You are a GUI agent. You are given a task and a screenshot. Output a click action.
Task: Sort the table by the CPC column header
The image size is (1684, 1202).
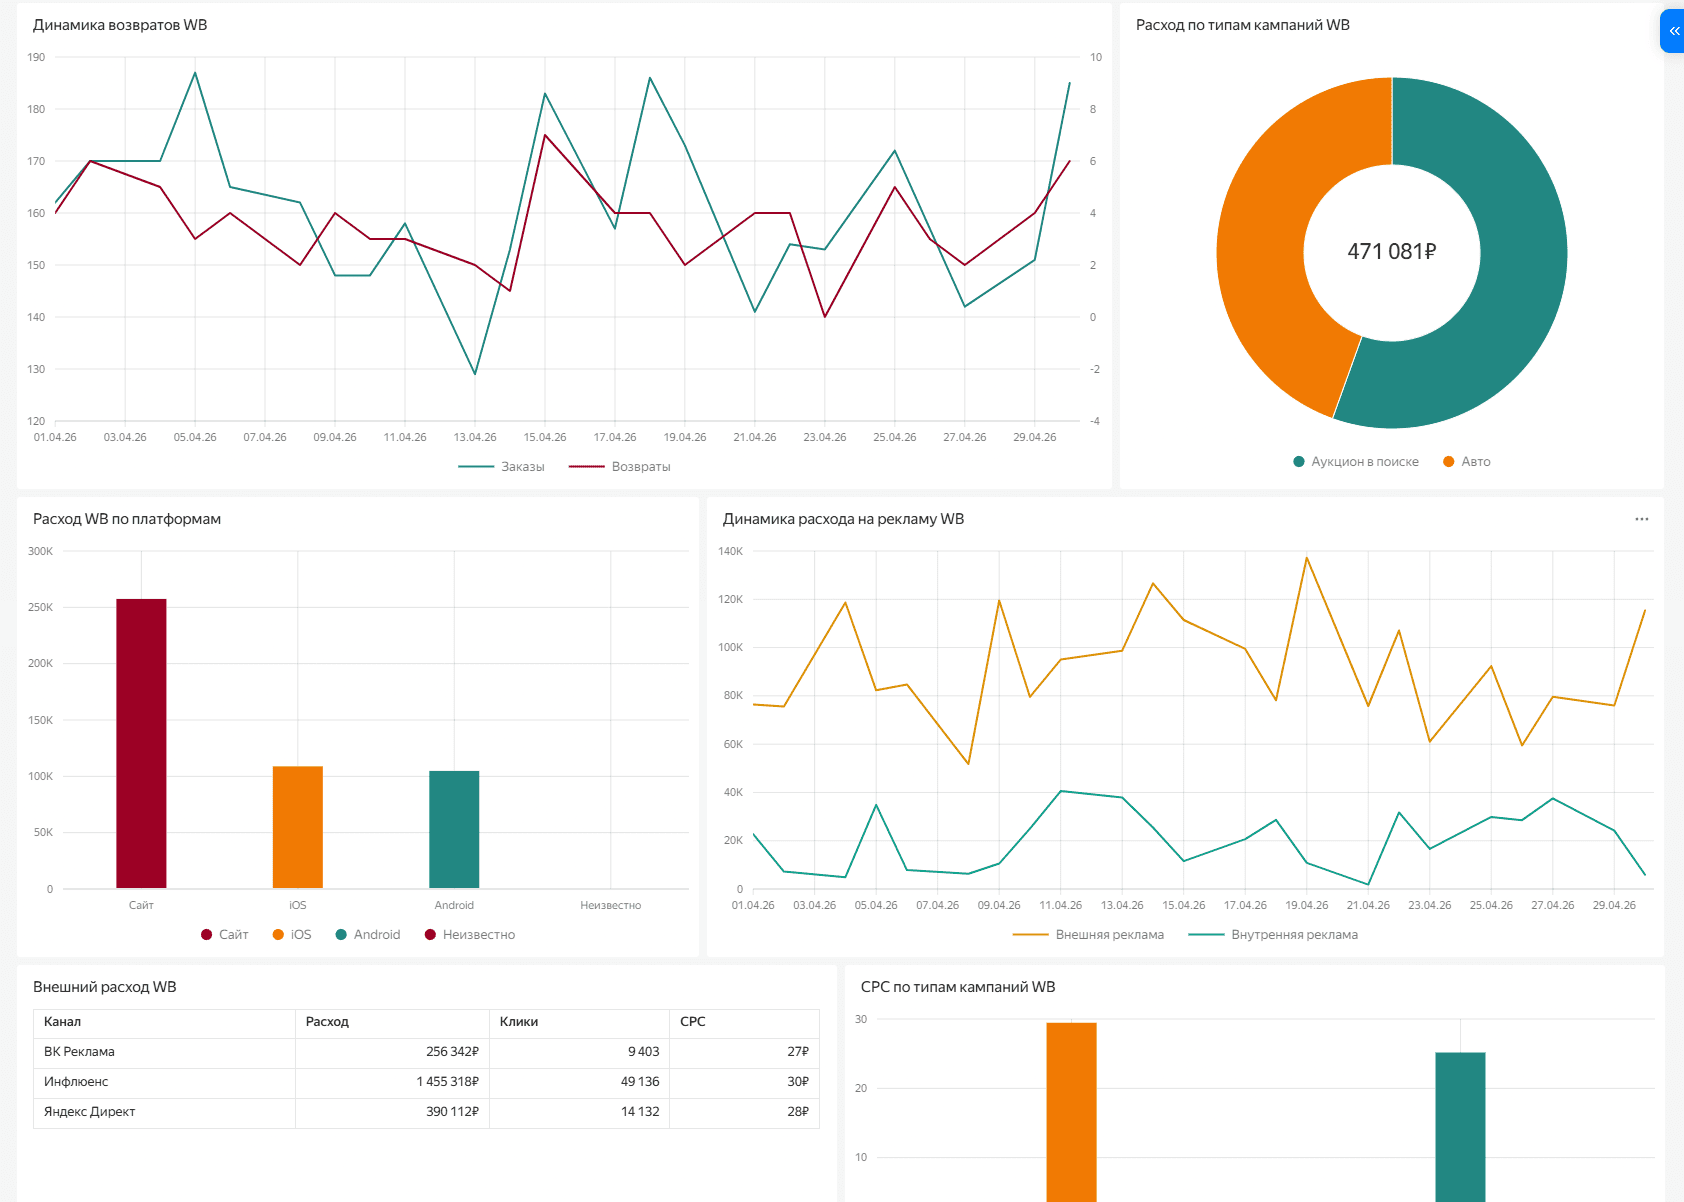click(x=744, y=1022)
